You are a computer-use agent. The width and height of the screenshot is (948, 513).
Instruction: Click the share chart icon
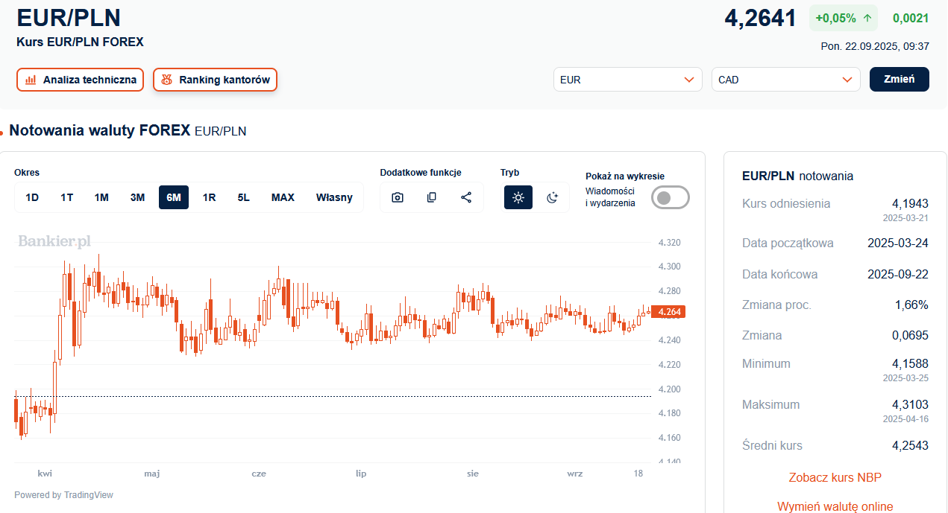466,197
